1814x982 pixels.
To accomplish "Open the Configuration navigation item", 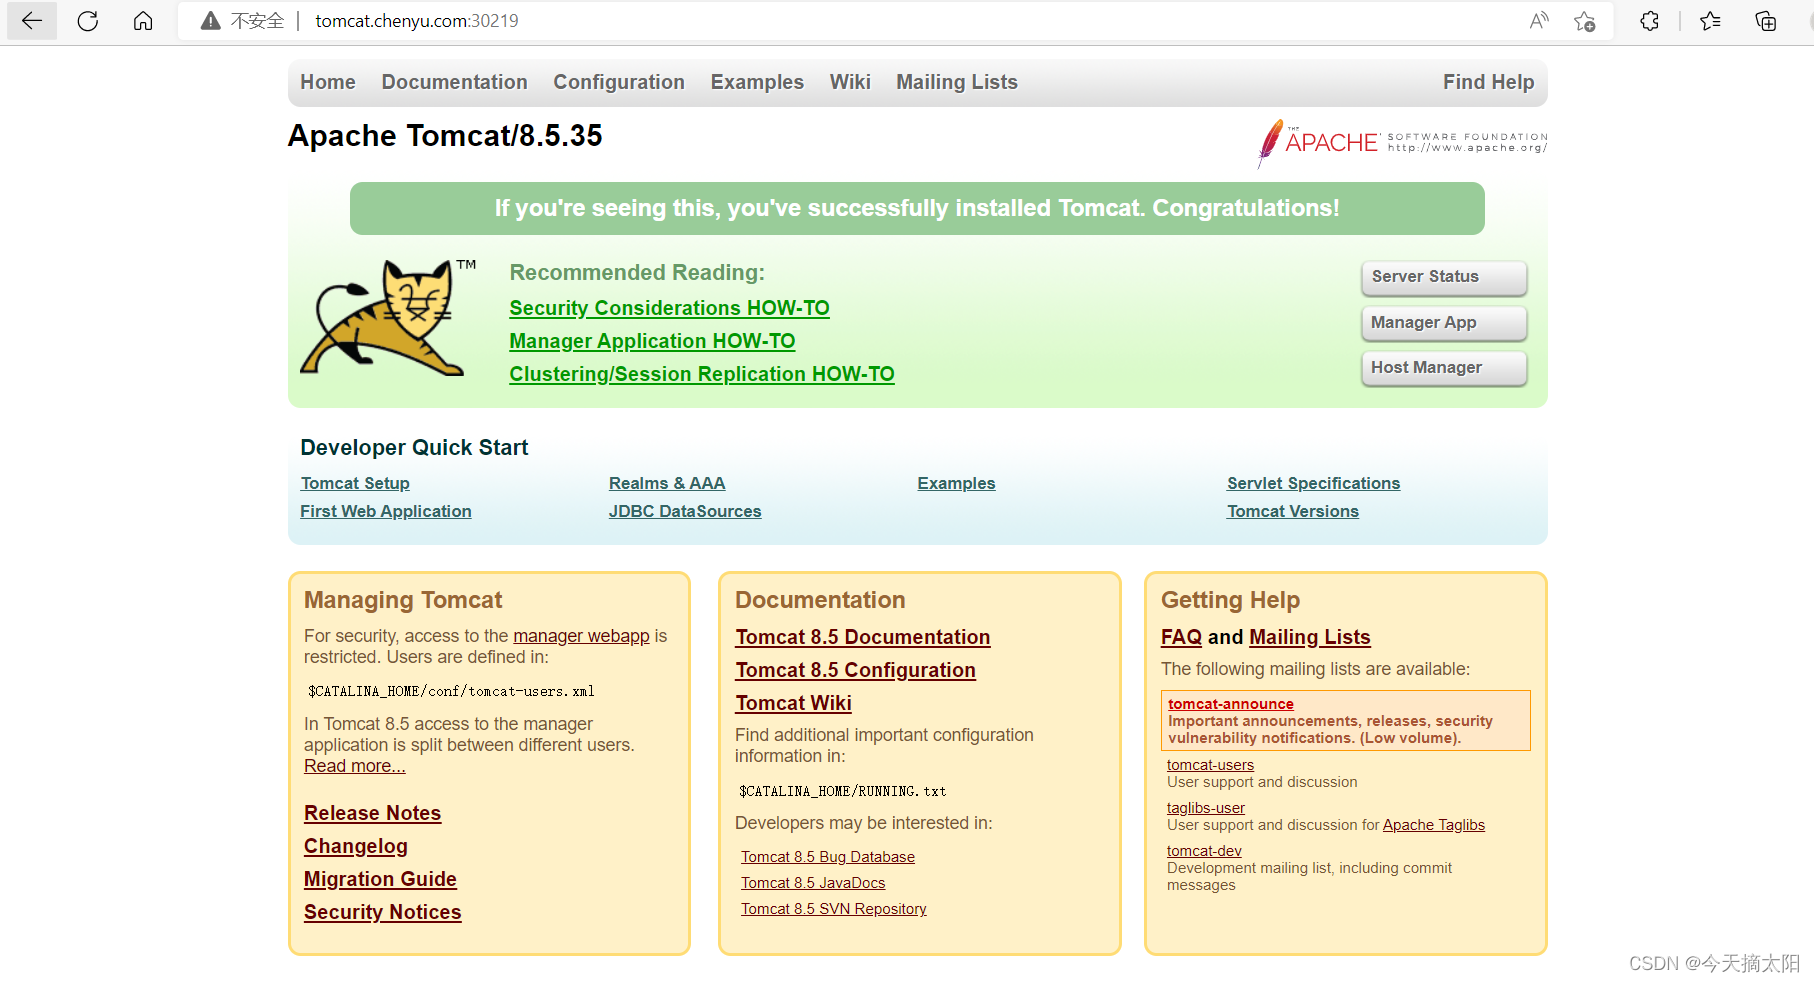I will (619, 82).
